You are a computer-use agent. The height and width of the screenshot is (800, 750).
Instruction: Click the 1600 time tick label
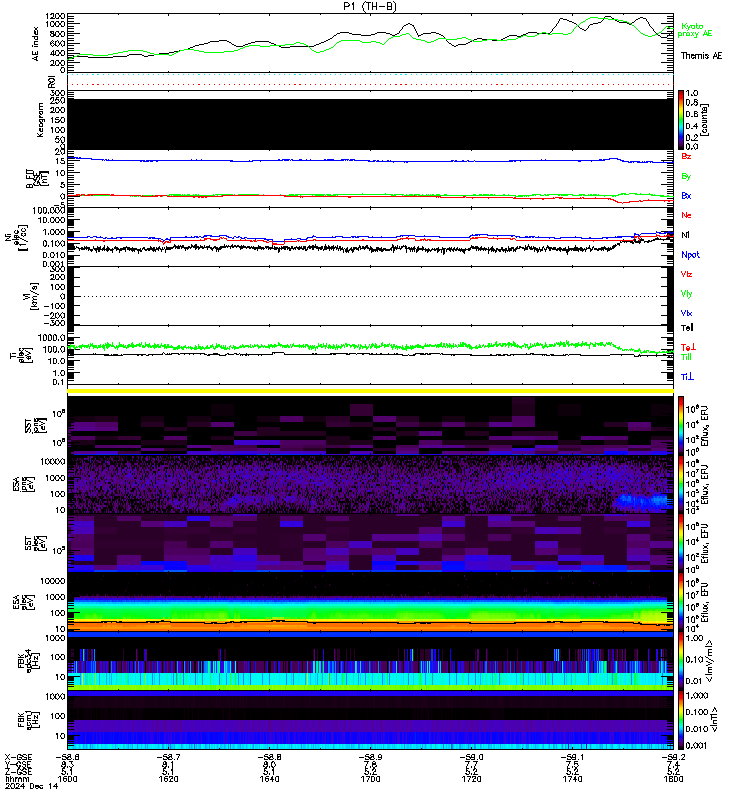point(67,779)
